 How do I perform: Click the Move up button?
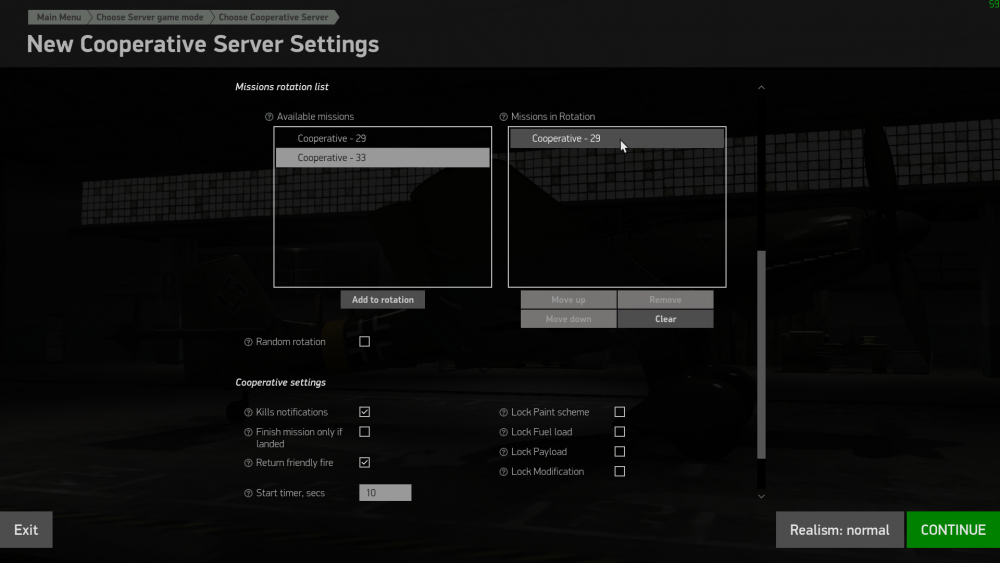coord(568,300)
